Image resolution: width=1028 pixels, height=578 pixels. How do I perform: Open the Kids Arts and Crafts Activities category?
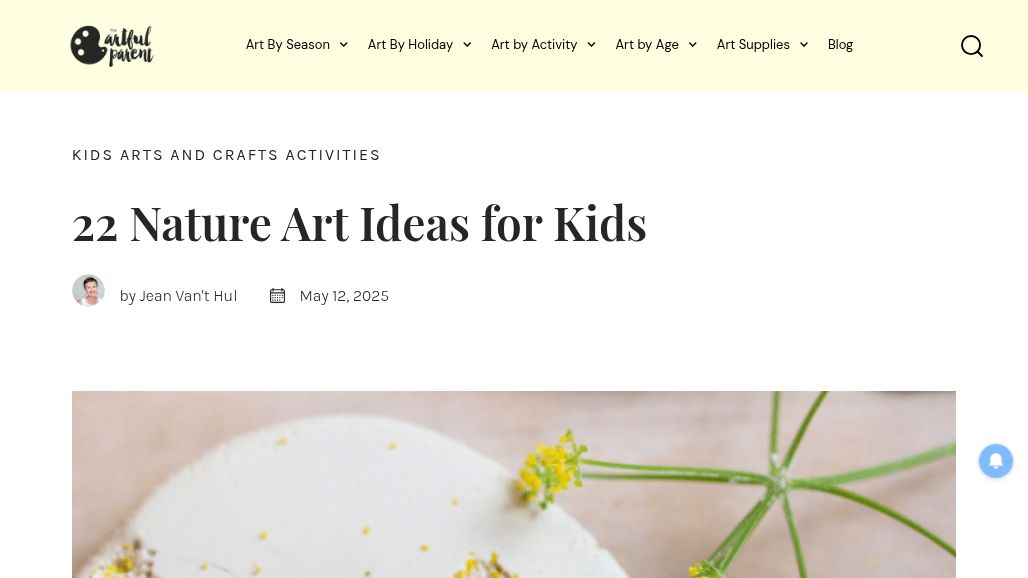click(x=226, y=155)
